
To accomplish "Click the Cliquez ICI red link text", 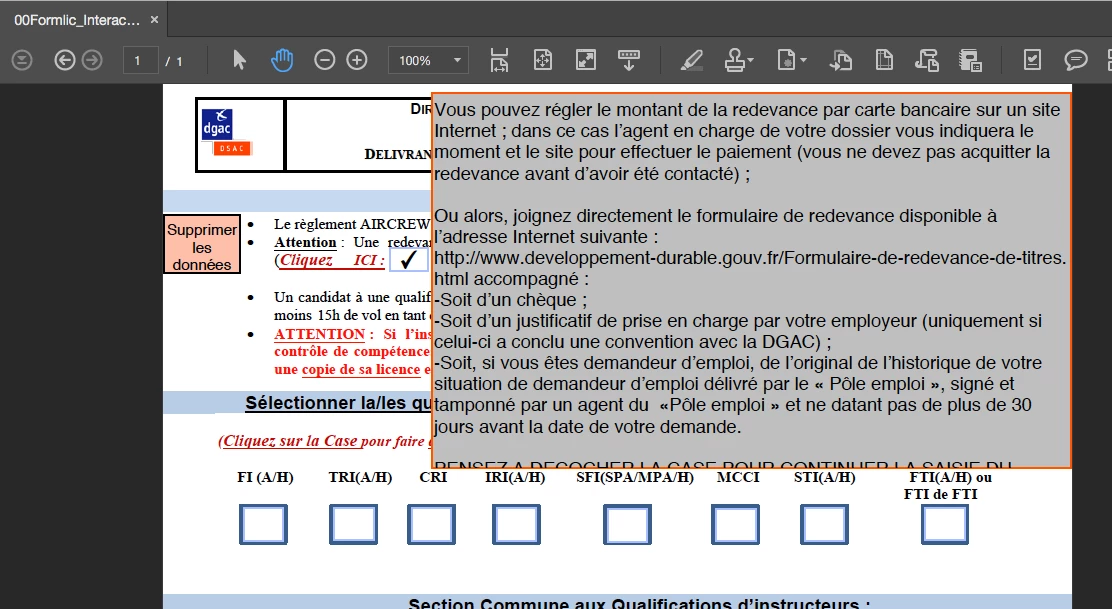I will click(332, 260).
